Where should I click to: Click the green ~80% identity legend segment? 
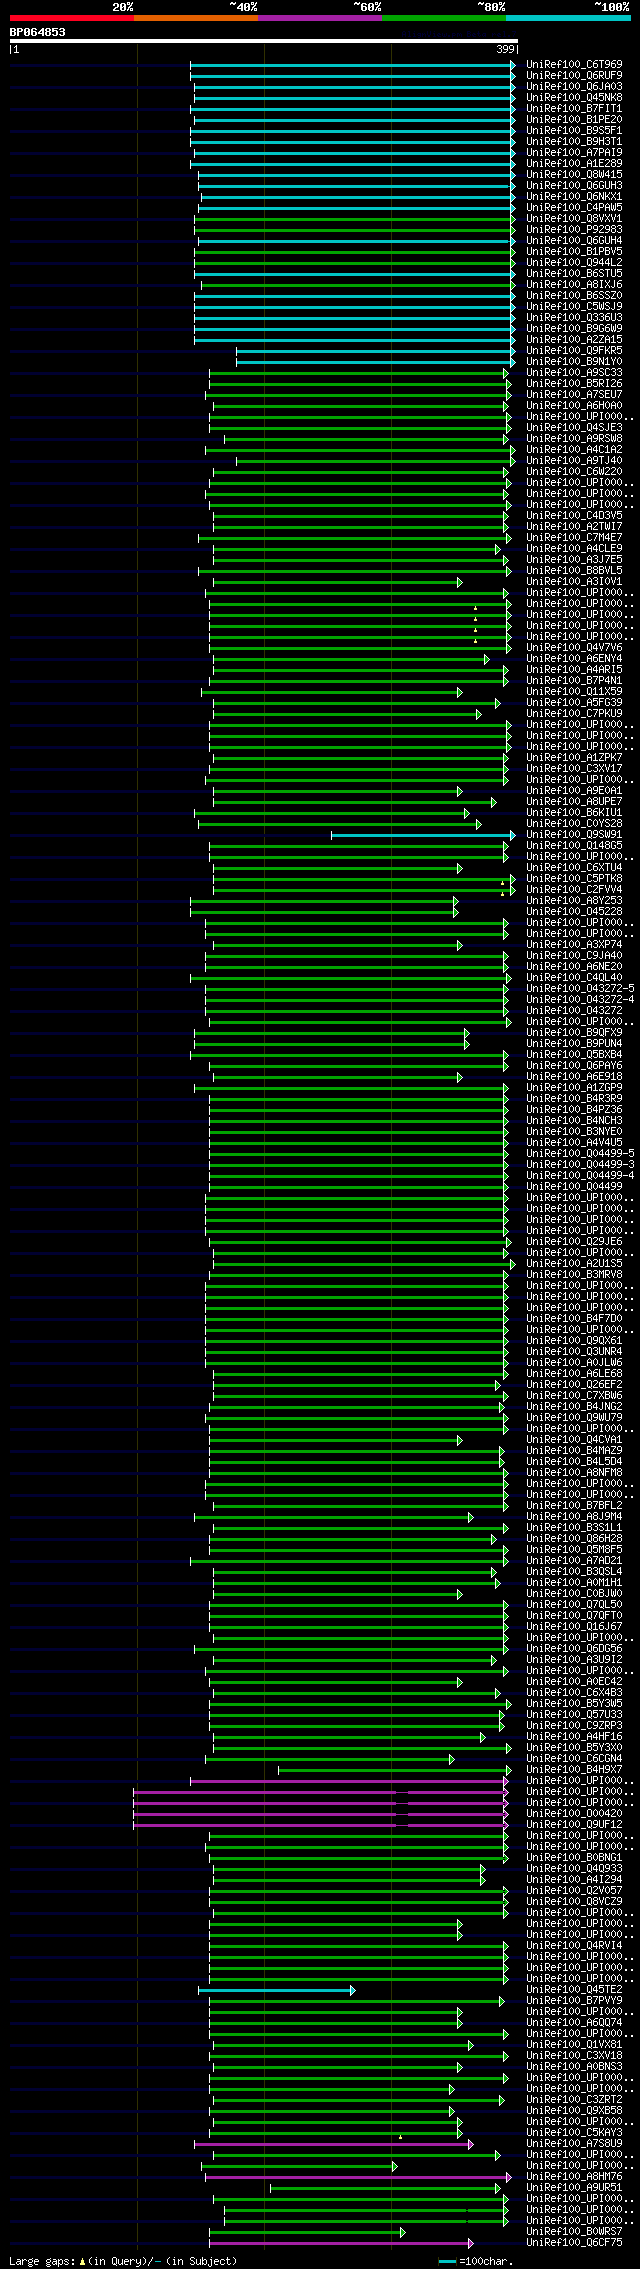[x=444, y=18]
